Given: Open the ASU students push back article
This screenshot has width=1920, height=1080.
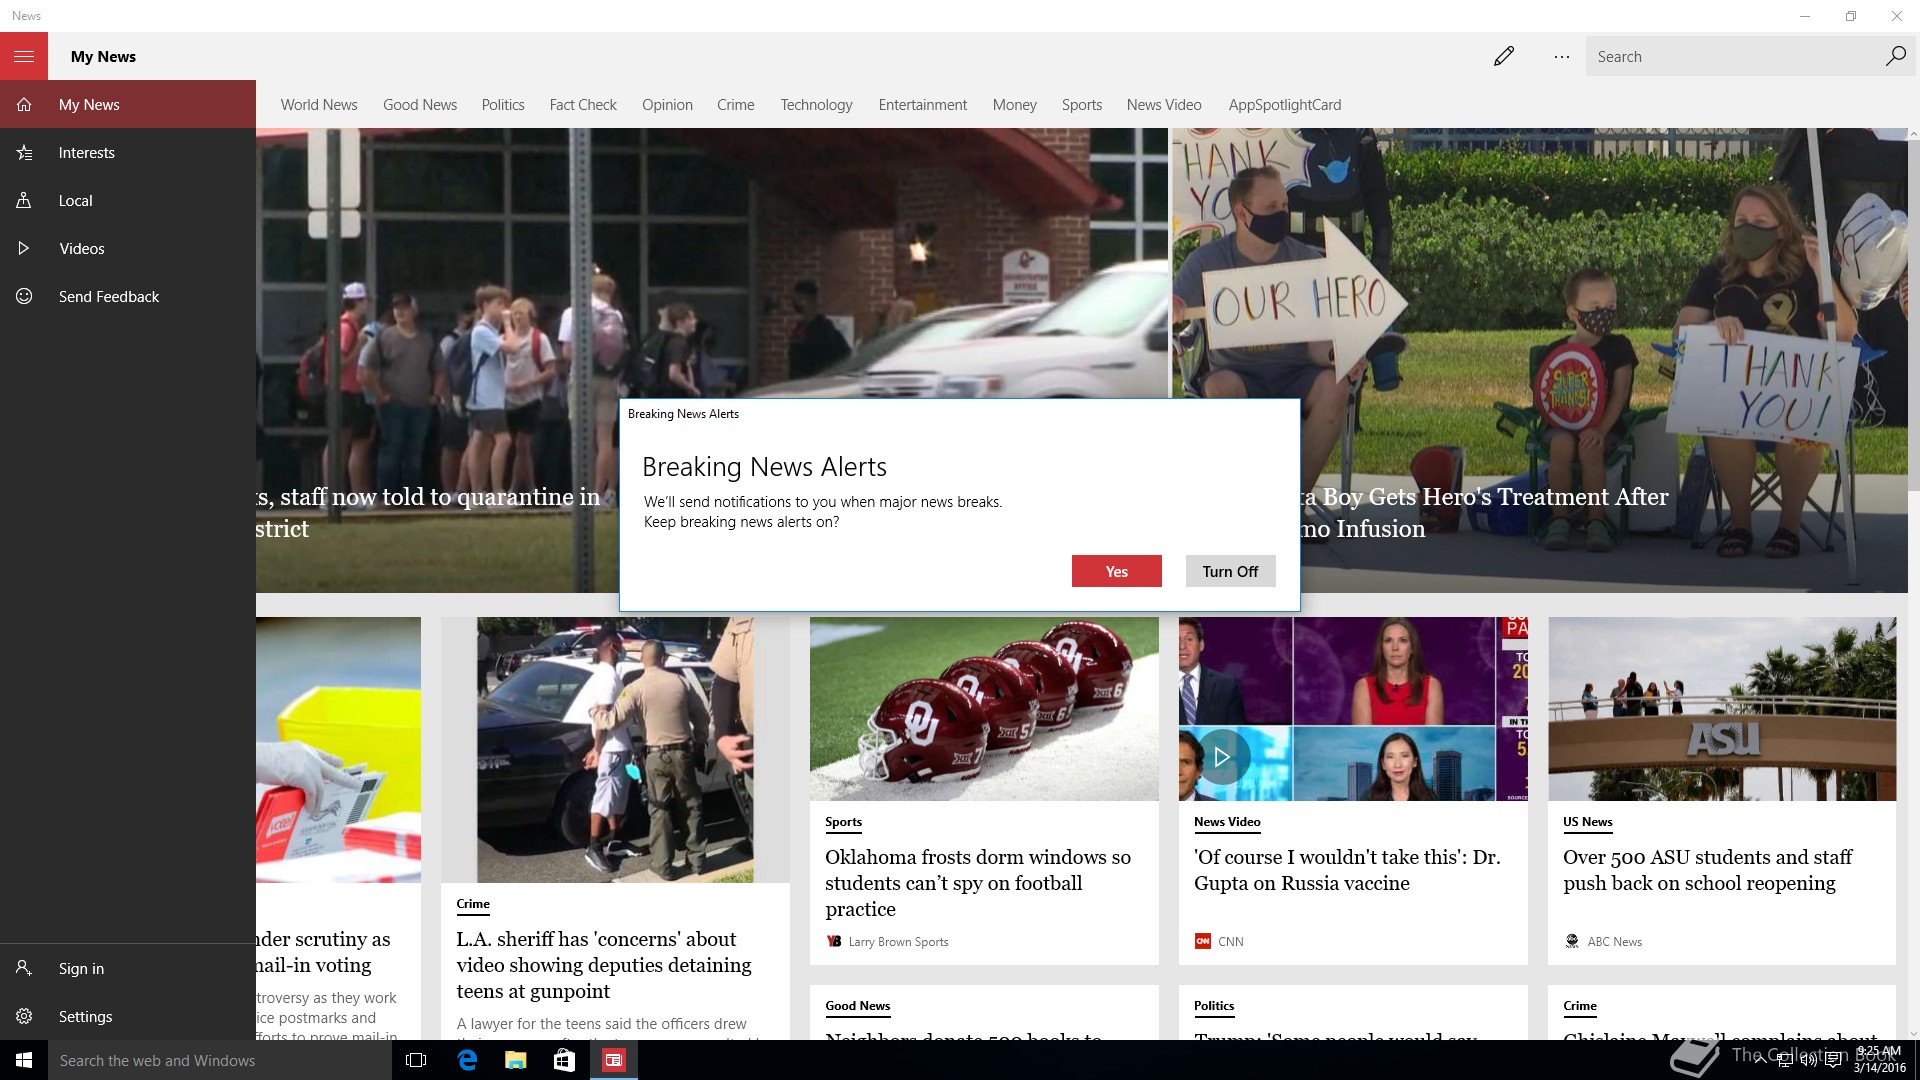Looking at the screenshot, I should [1708, 870].
